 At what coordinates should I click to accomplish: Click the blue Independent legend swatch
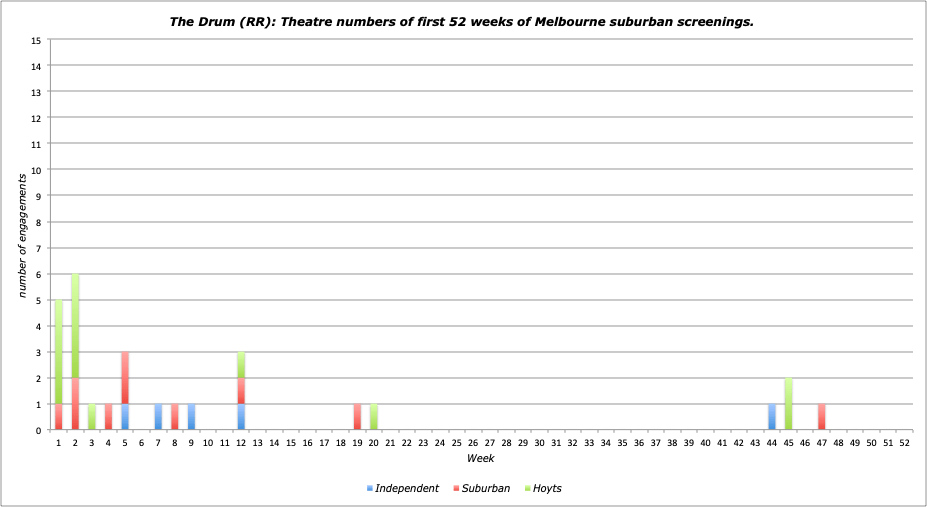370,488
